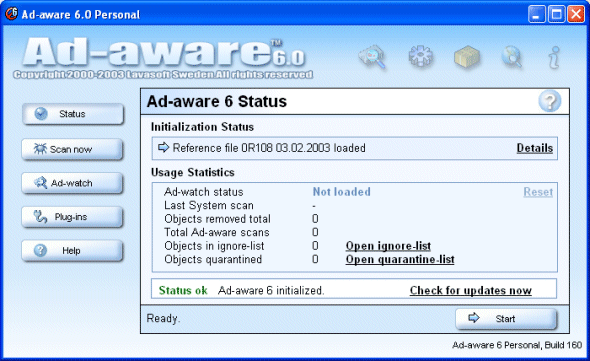Open the Ad-watch module
Image resolution: width=590 pixels, height=361 pixels.
(x=72, y=183)
